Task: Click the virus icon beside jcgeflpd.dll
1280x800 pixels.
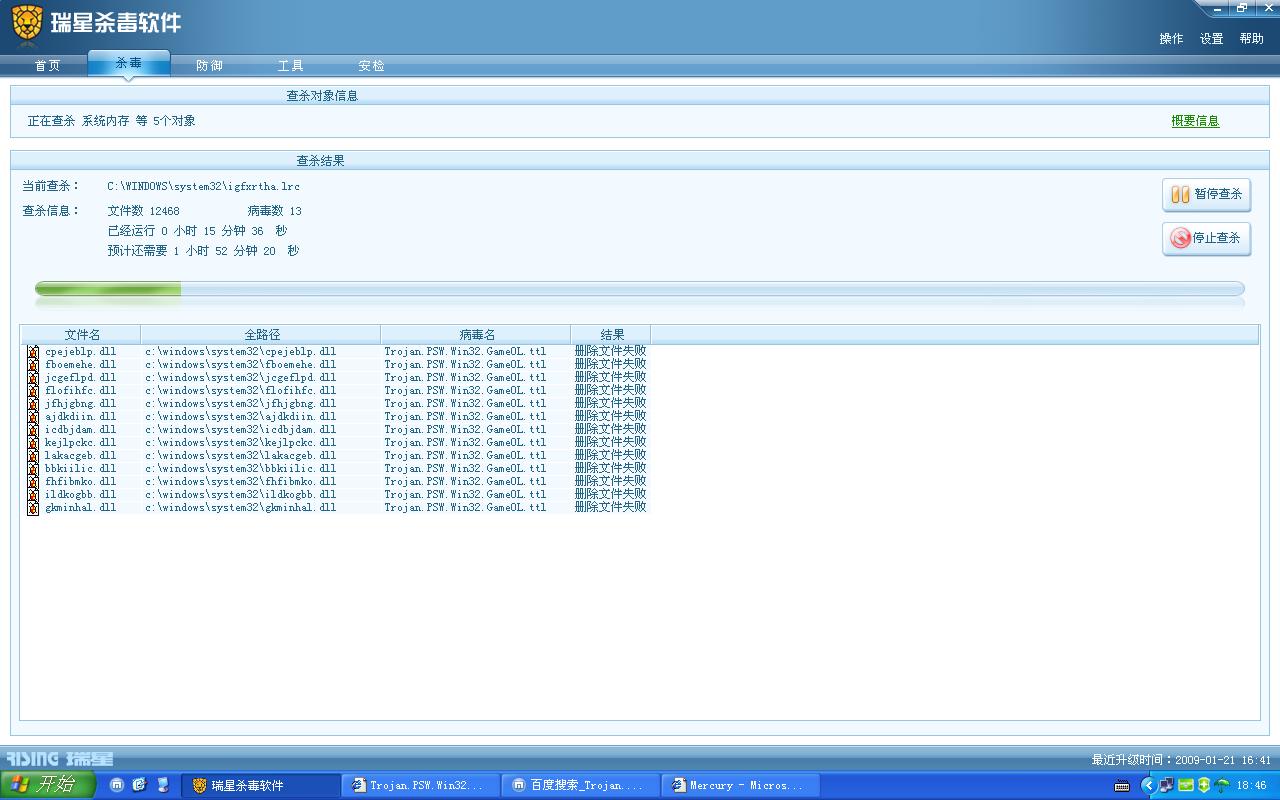Action: pyautogui.click(x=33, y=378)
